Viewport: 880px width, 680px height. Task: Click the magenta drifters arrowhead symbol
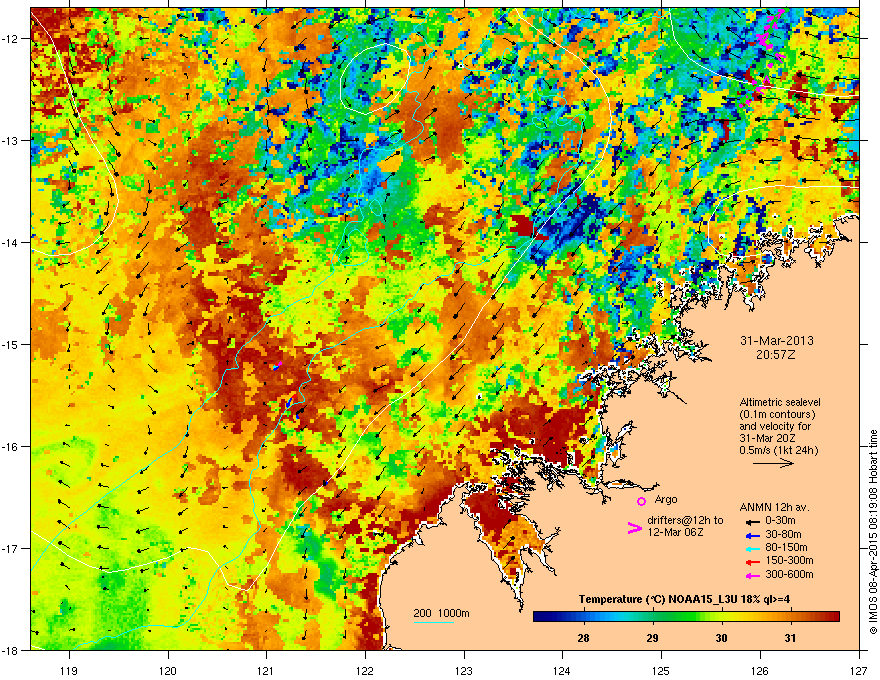click(x=634, y=528)
